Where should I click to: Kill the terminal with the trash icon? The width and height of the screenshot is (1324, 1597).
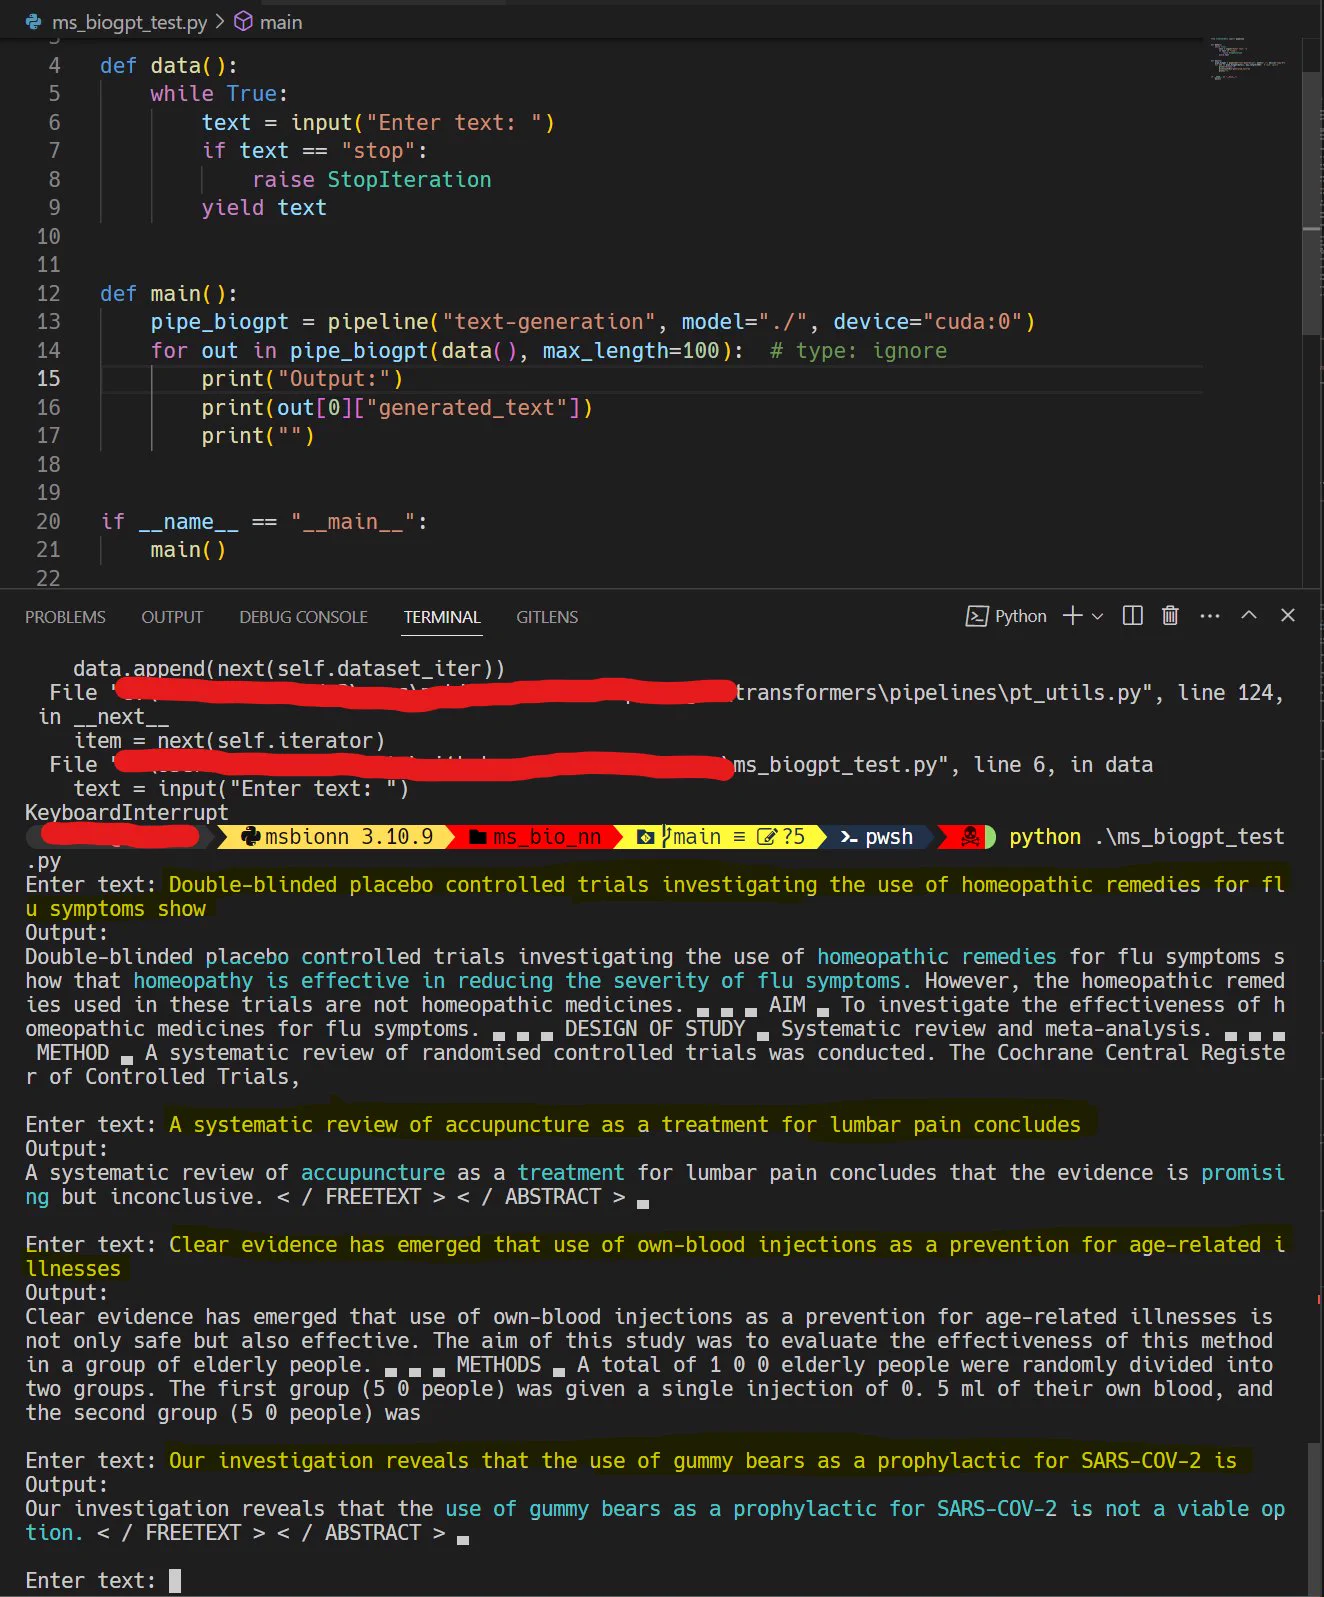click(x=1170, y=616)
